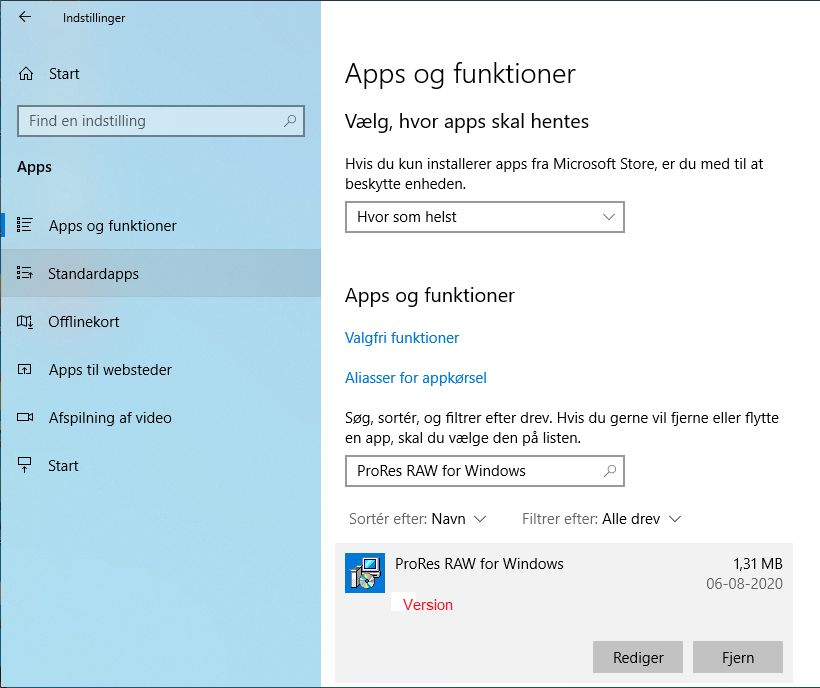Click the Indstillinger window title
Screen dimensions: 820x688
click(94, 18)
